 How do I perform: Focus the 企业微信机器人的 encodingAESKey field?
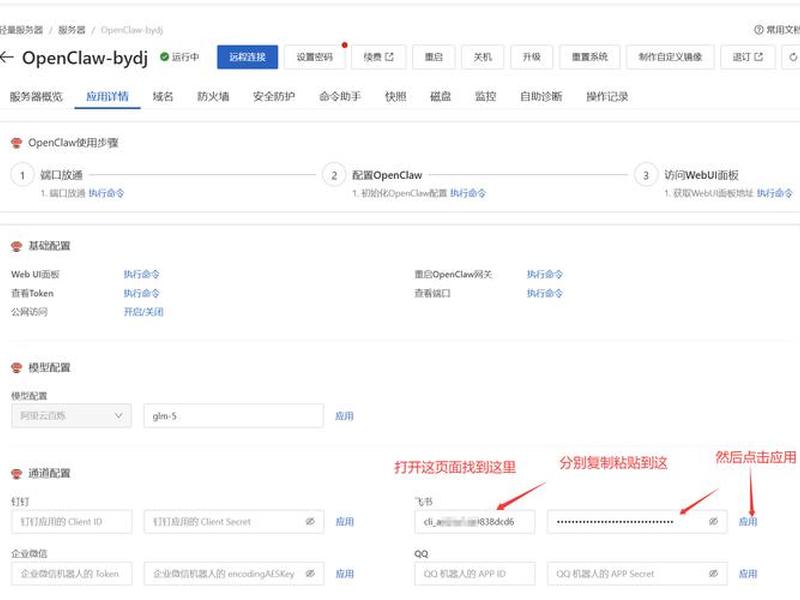click(x=234, y=573)
